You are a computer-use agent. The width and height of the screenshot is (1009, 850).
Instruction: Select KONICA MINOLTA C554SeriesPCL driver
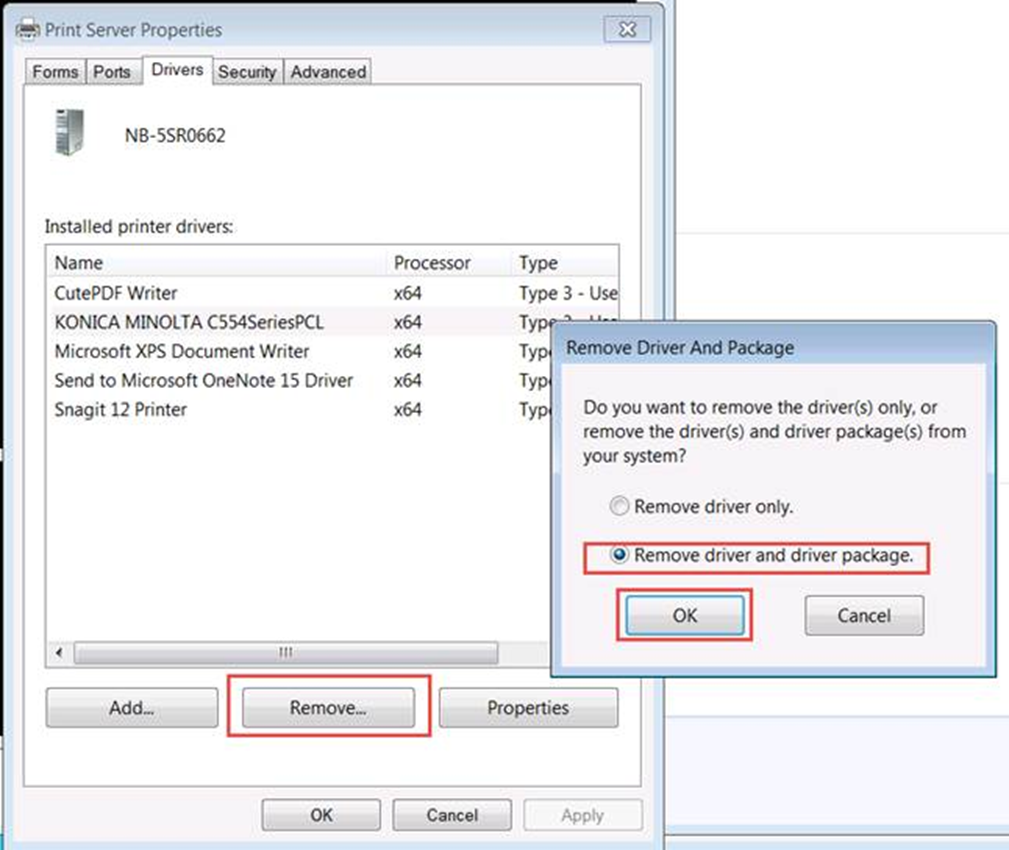(x=189, y=323)
